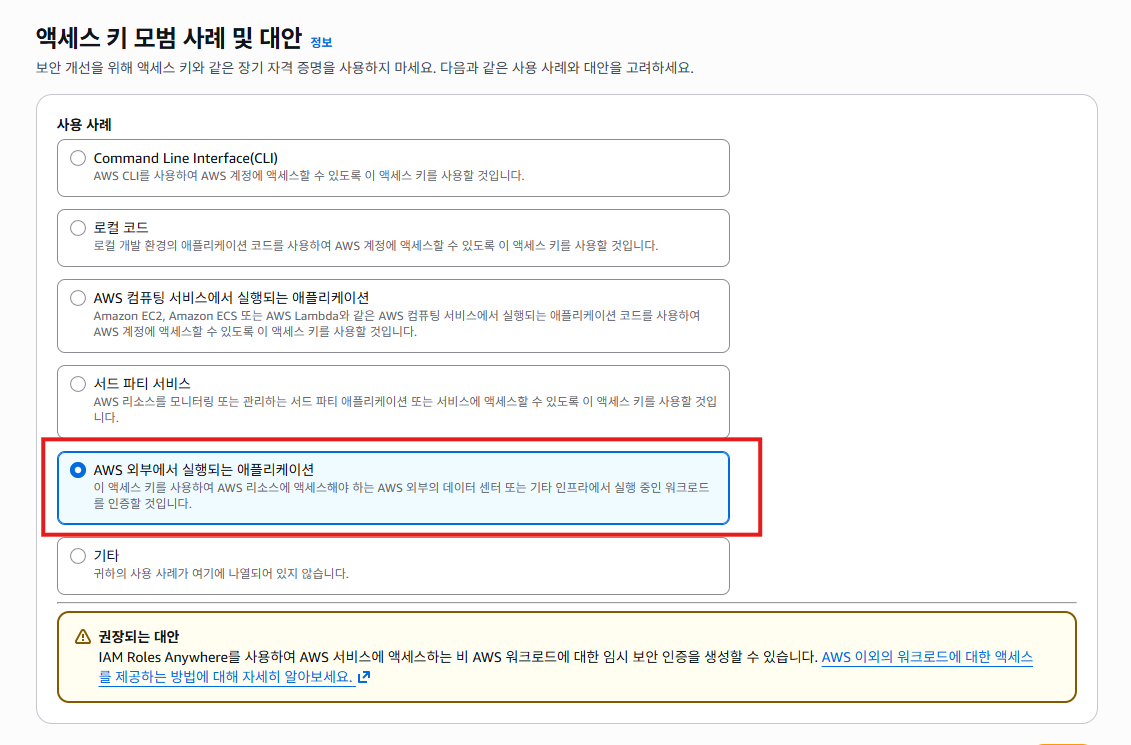Click the 로컬 개발 환경 description text
Image resolution: width=1131 pixels, height=745 pixels.
[375, 246]
